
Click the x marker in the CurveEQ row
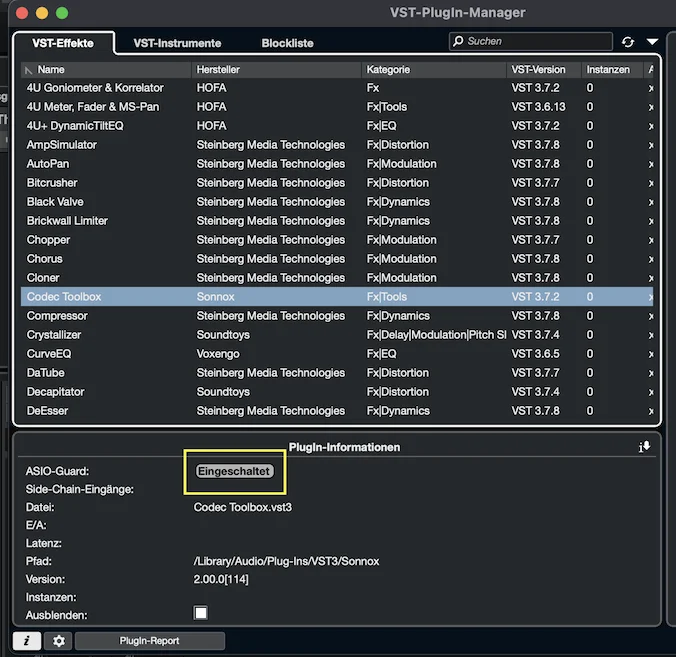[651, 354]
